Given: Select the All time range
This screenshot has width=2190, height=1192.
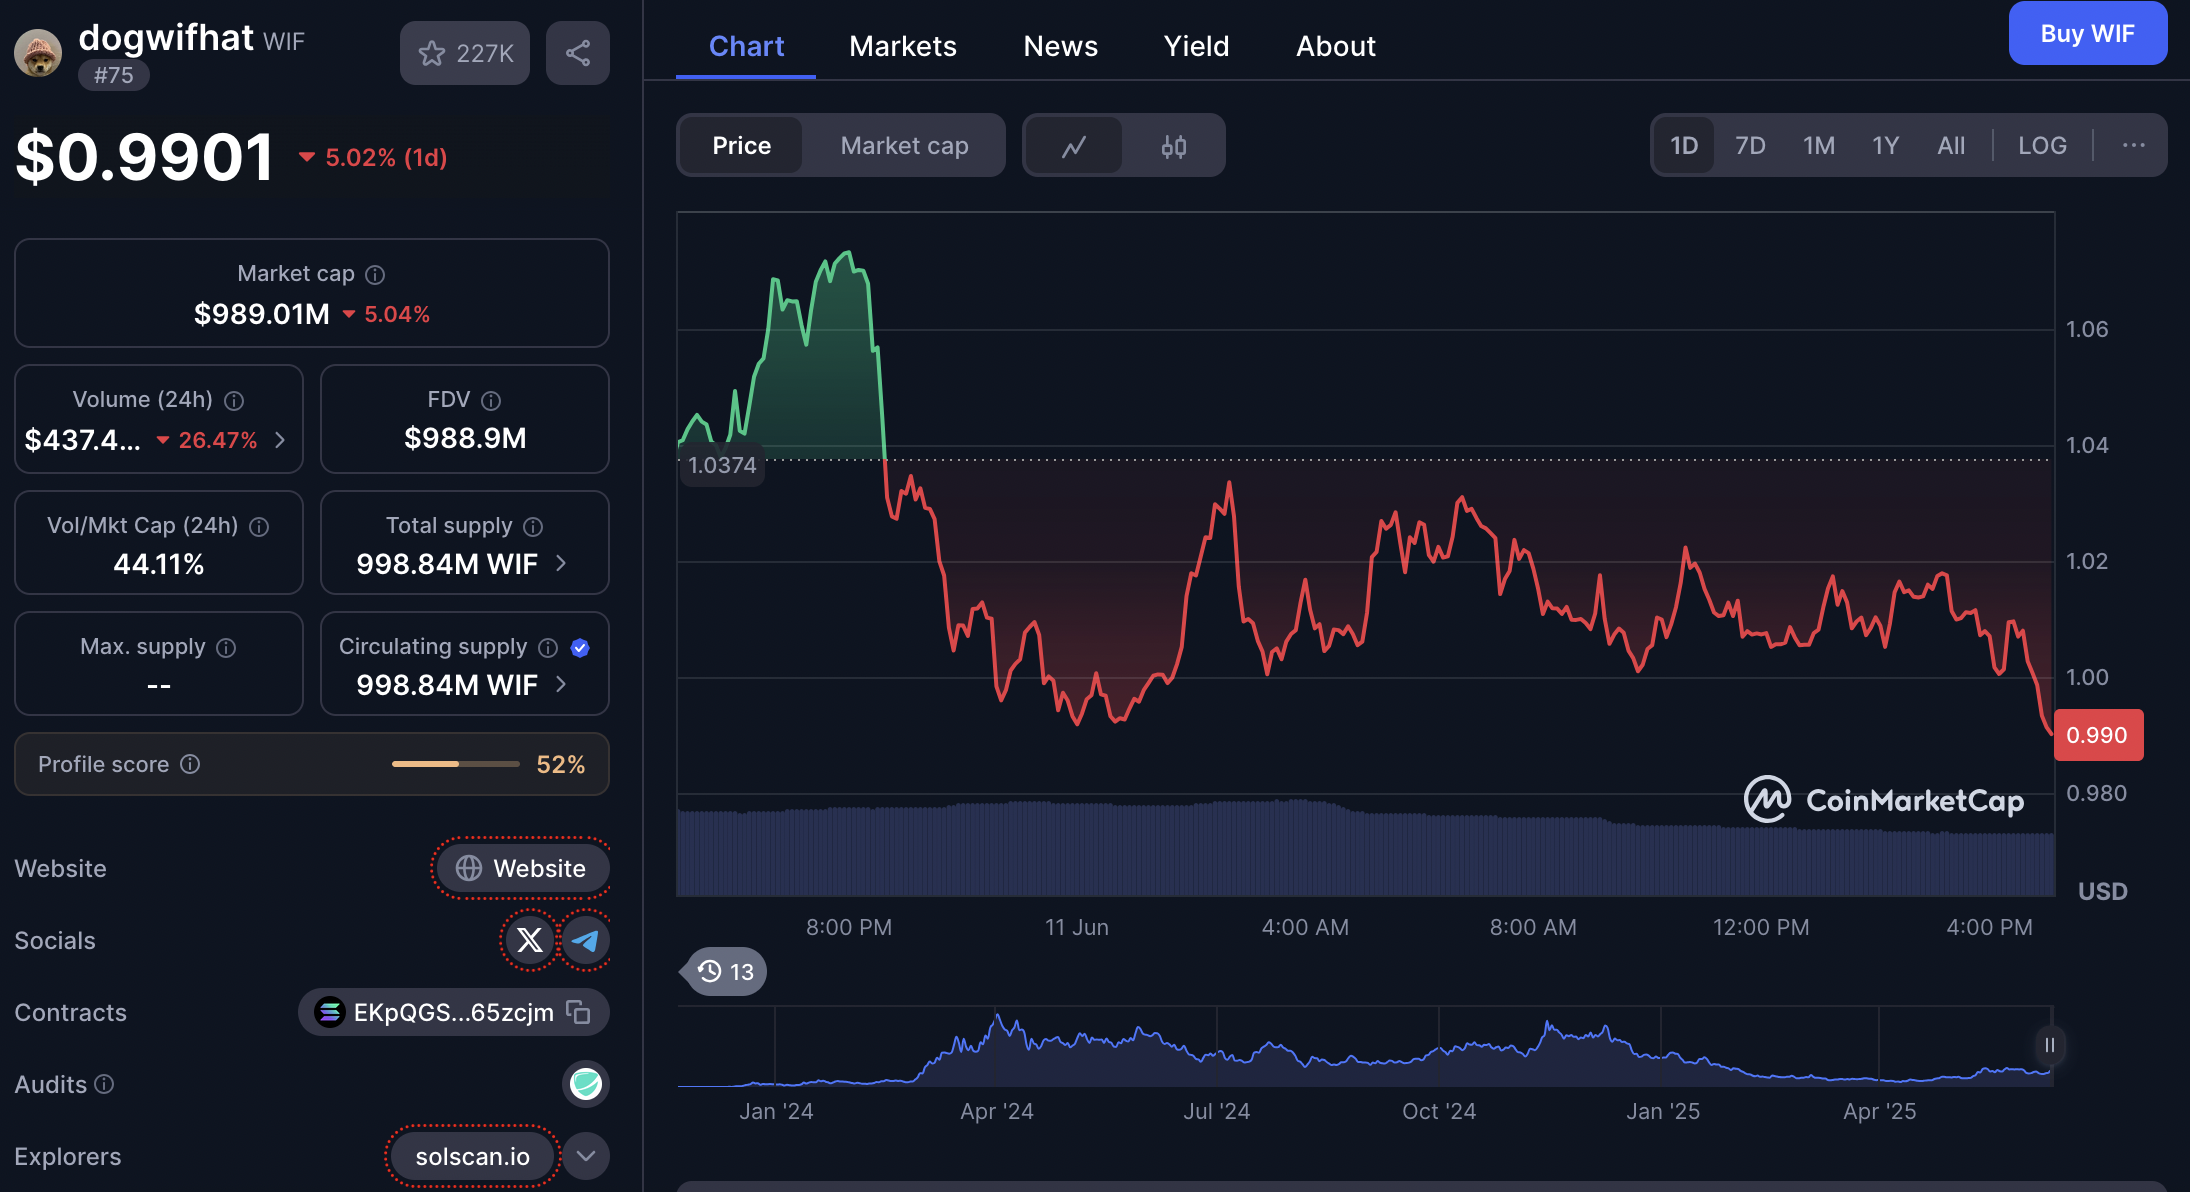Looking at the screenshot, I should point(1951,146).
